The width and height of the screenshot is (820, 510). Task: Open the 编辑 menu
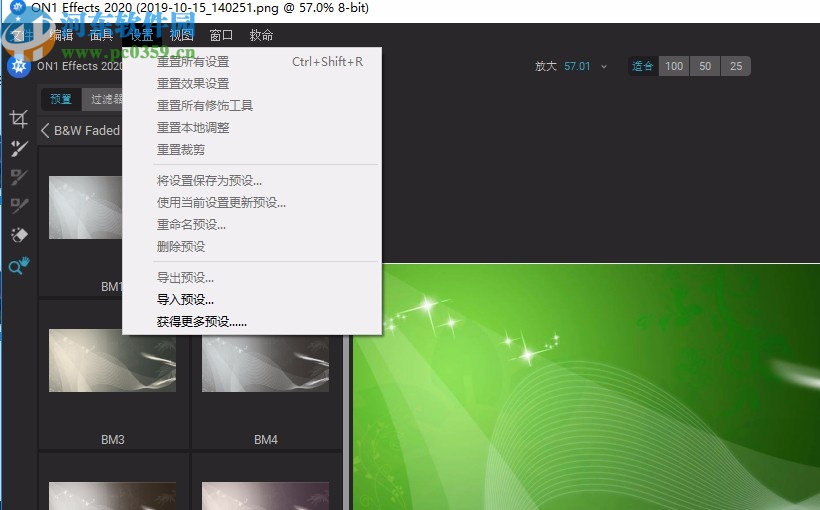(x=61, y=35)
